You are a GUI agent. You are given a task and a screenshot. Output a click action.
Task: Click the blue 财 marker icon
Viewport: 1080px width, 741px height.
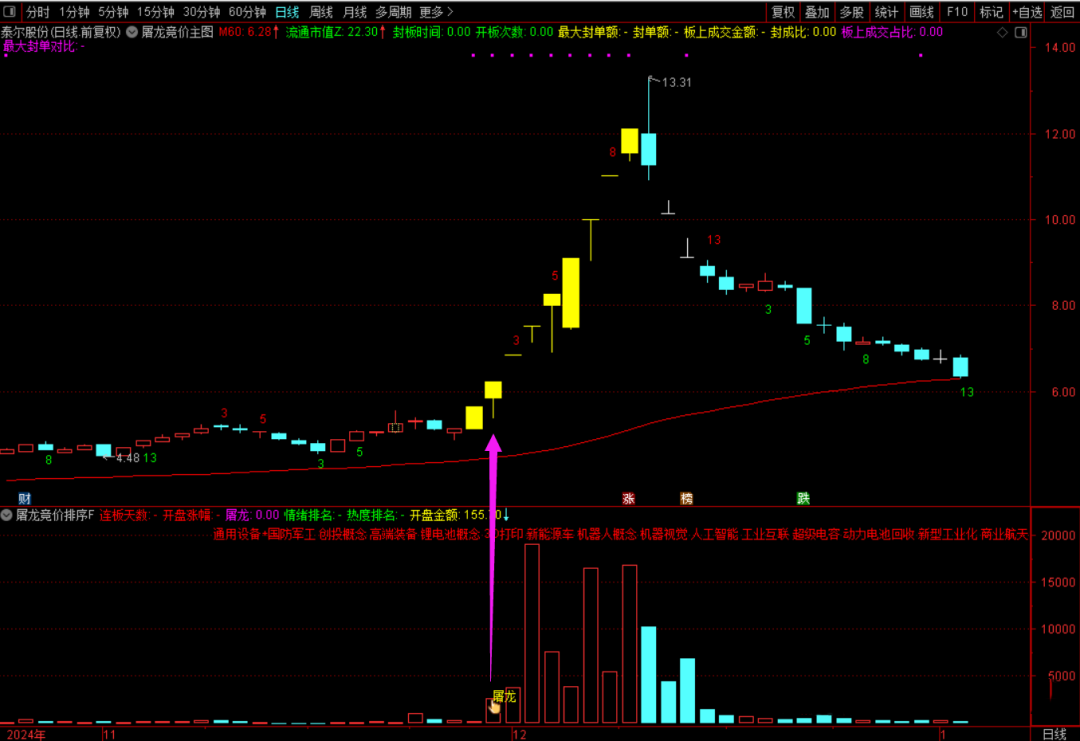click(x=24, y=498)
